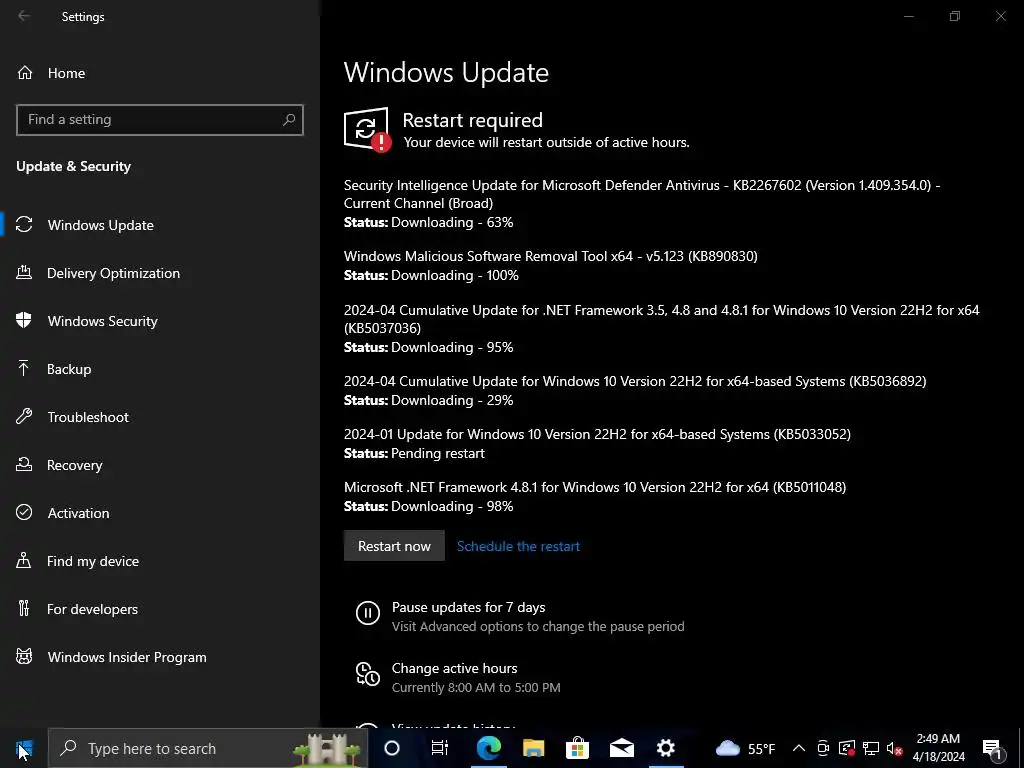The image size is (1024, 768).
Task: Open File Explorer from the taskbar
Action: pyautogui.click(x=533, y=748)
